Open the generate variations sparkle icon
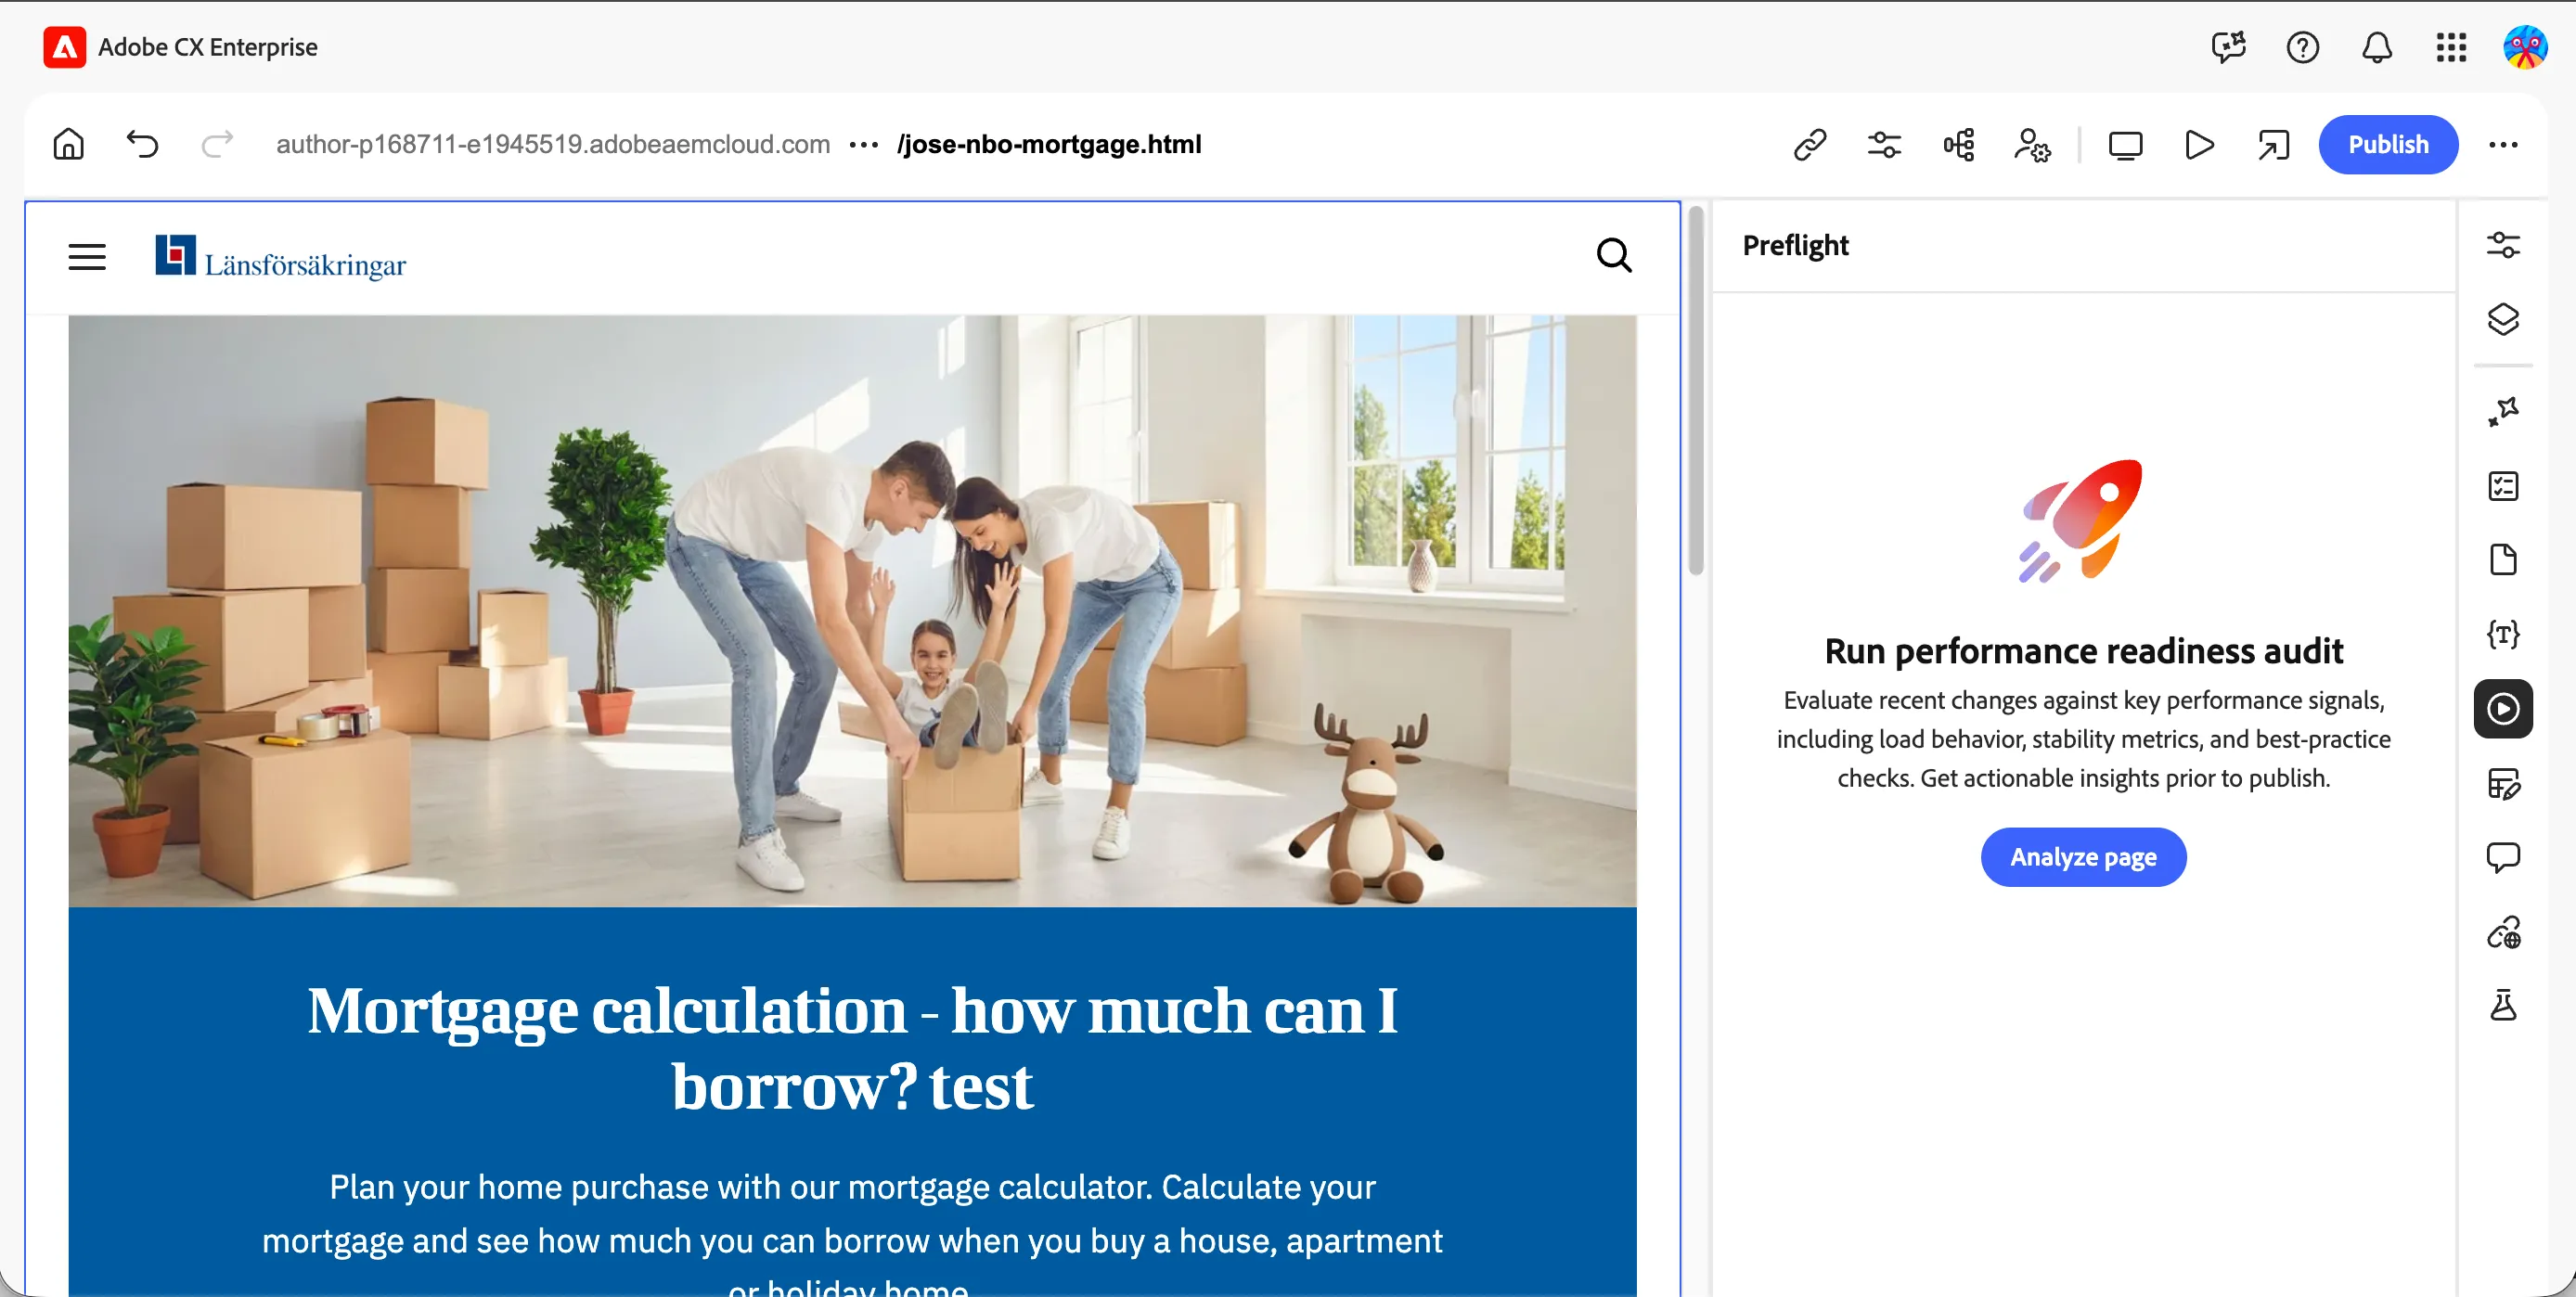This screenshot has height=1297, width=2576. [x=2503, y=411]
